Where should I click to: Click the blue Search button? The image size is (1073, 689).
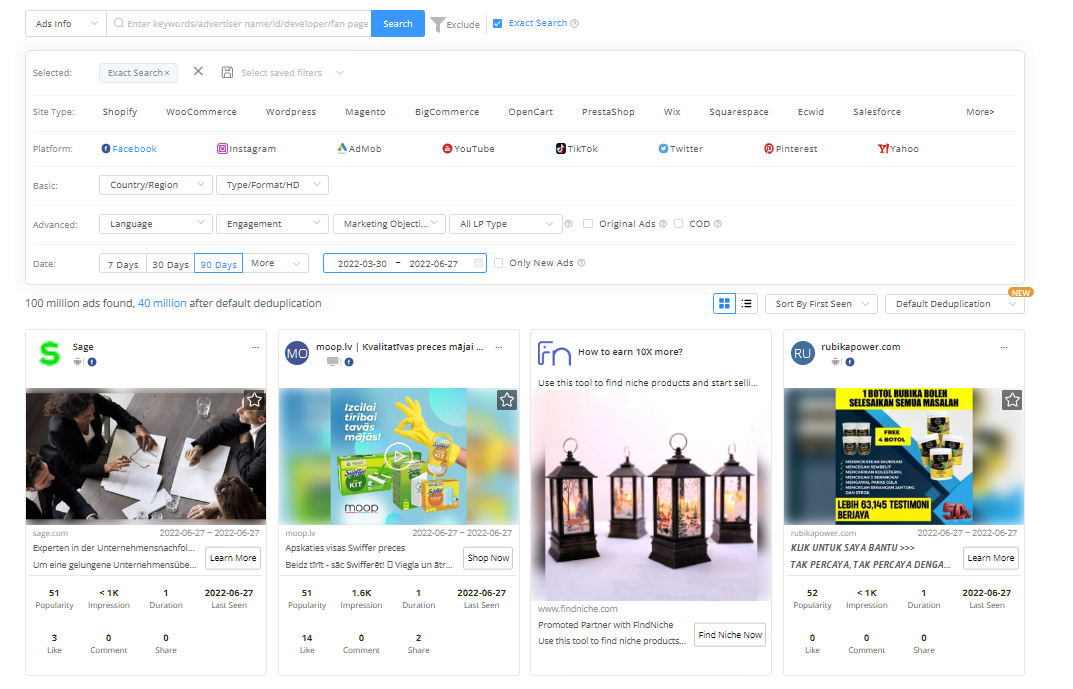[398, 24]
